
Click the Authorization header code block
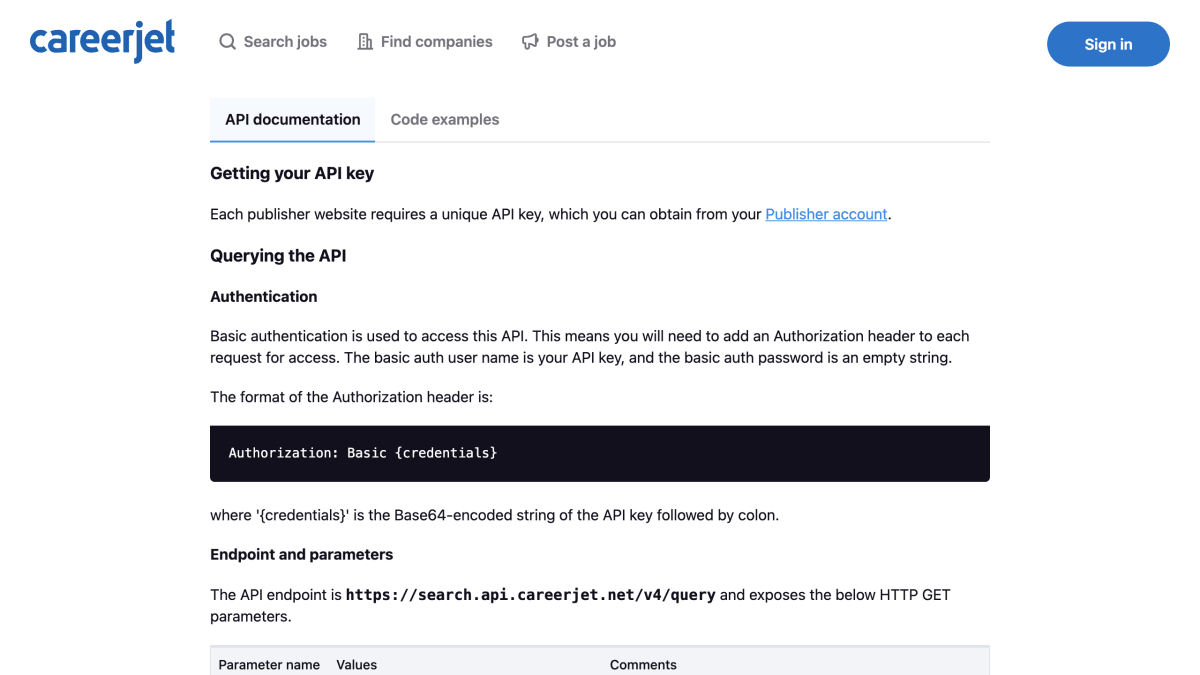pyautogui.click(x=600, y=454)
